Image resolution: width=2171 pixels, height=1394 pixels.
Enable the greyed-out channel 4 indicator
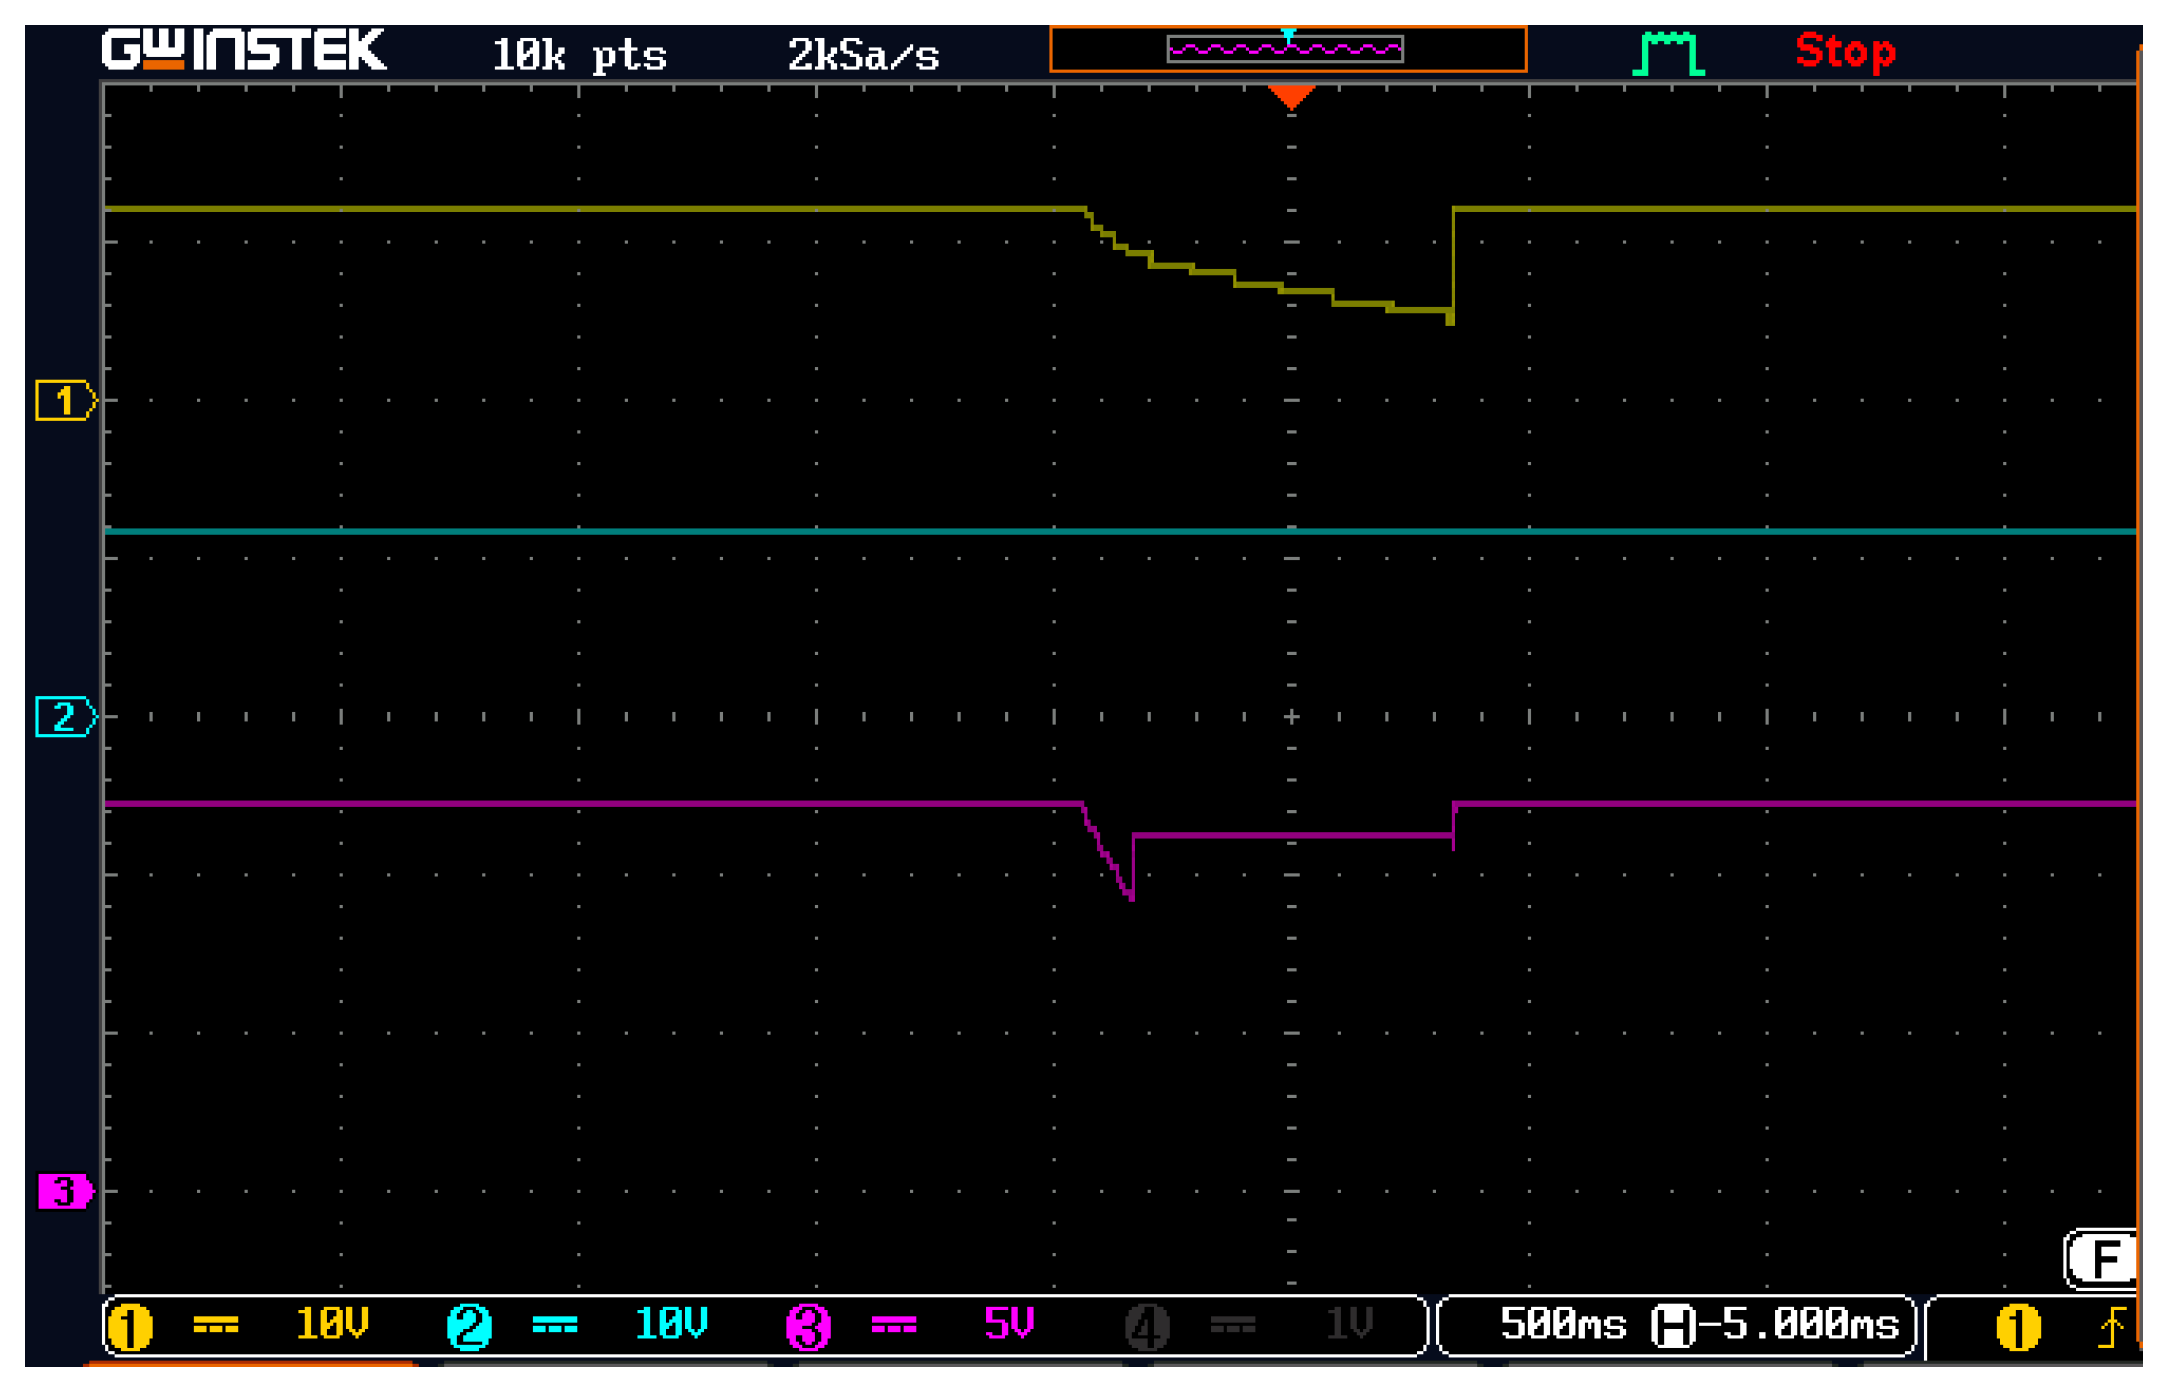point(1146,1328)
